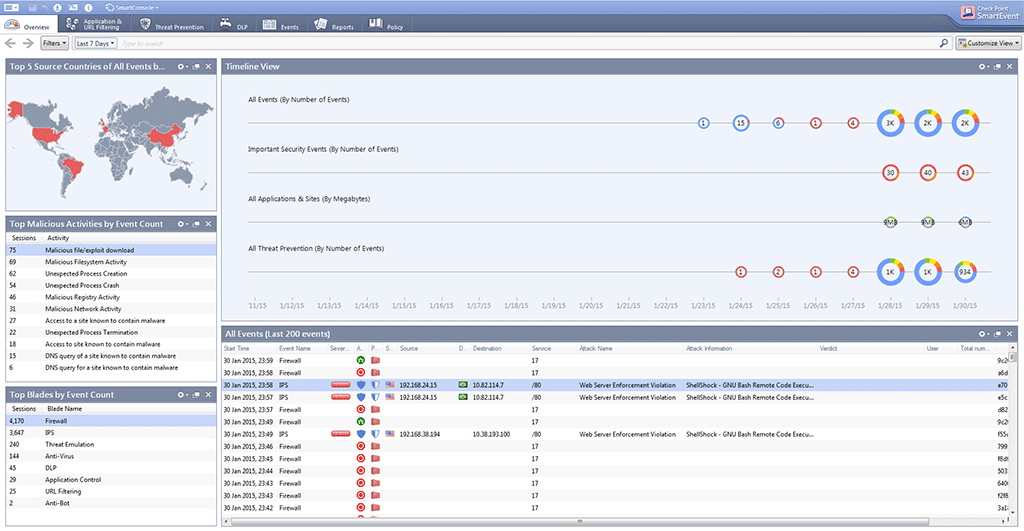This screenshot has height=531, width=1024.
Task: Click the 30 Important Security Events bubble
Action: 890,172
